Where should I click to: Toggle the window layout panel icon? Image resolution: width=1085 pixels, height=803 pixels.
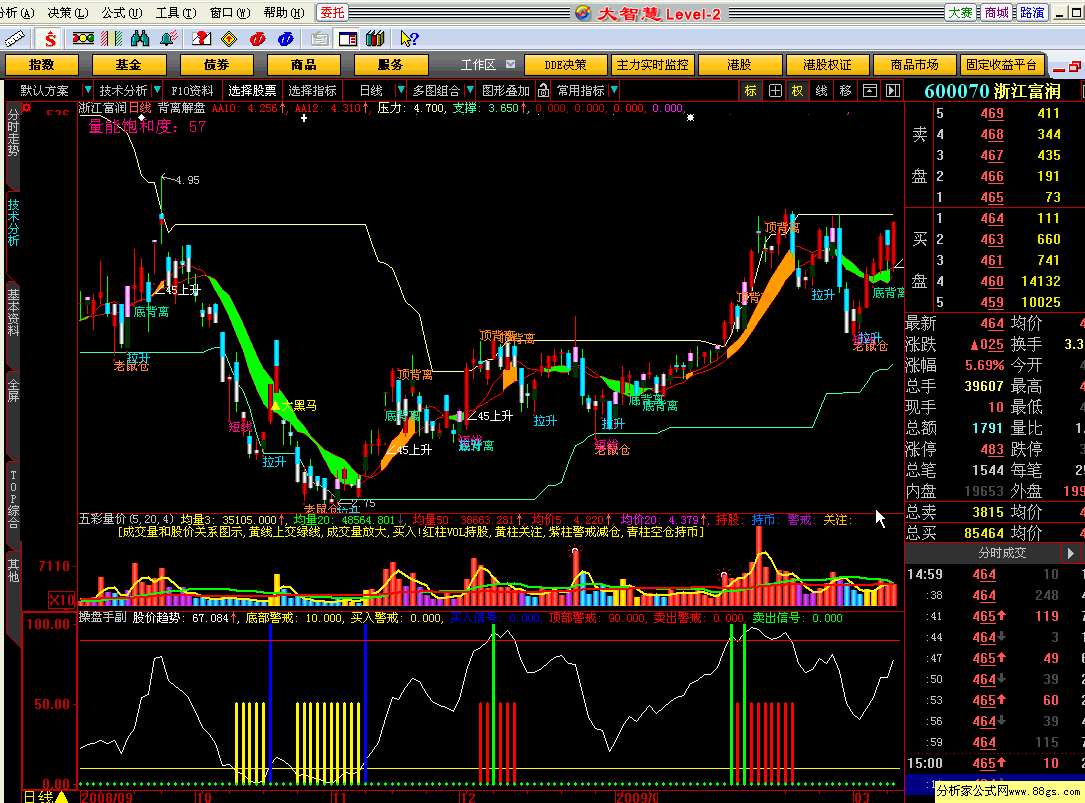pyautogui.click(x=347, y=39)
